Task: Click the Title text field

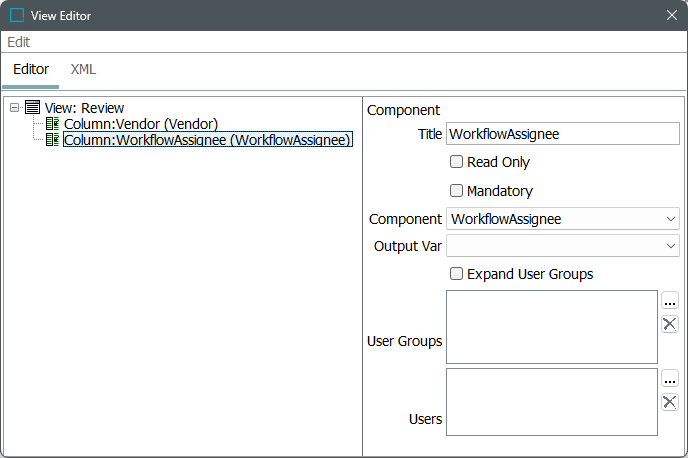Action: pos(562,134)
